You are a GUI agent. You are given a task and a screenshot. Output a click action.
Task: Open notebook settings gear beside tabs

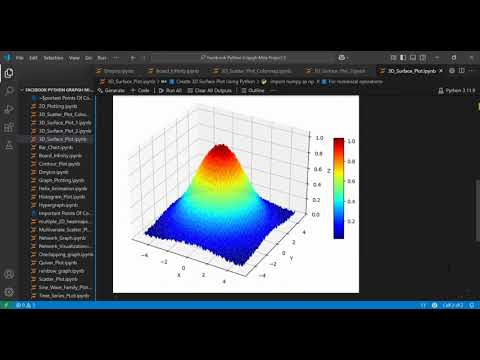tap(452, 71)
